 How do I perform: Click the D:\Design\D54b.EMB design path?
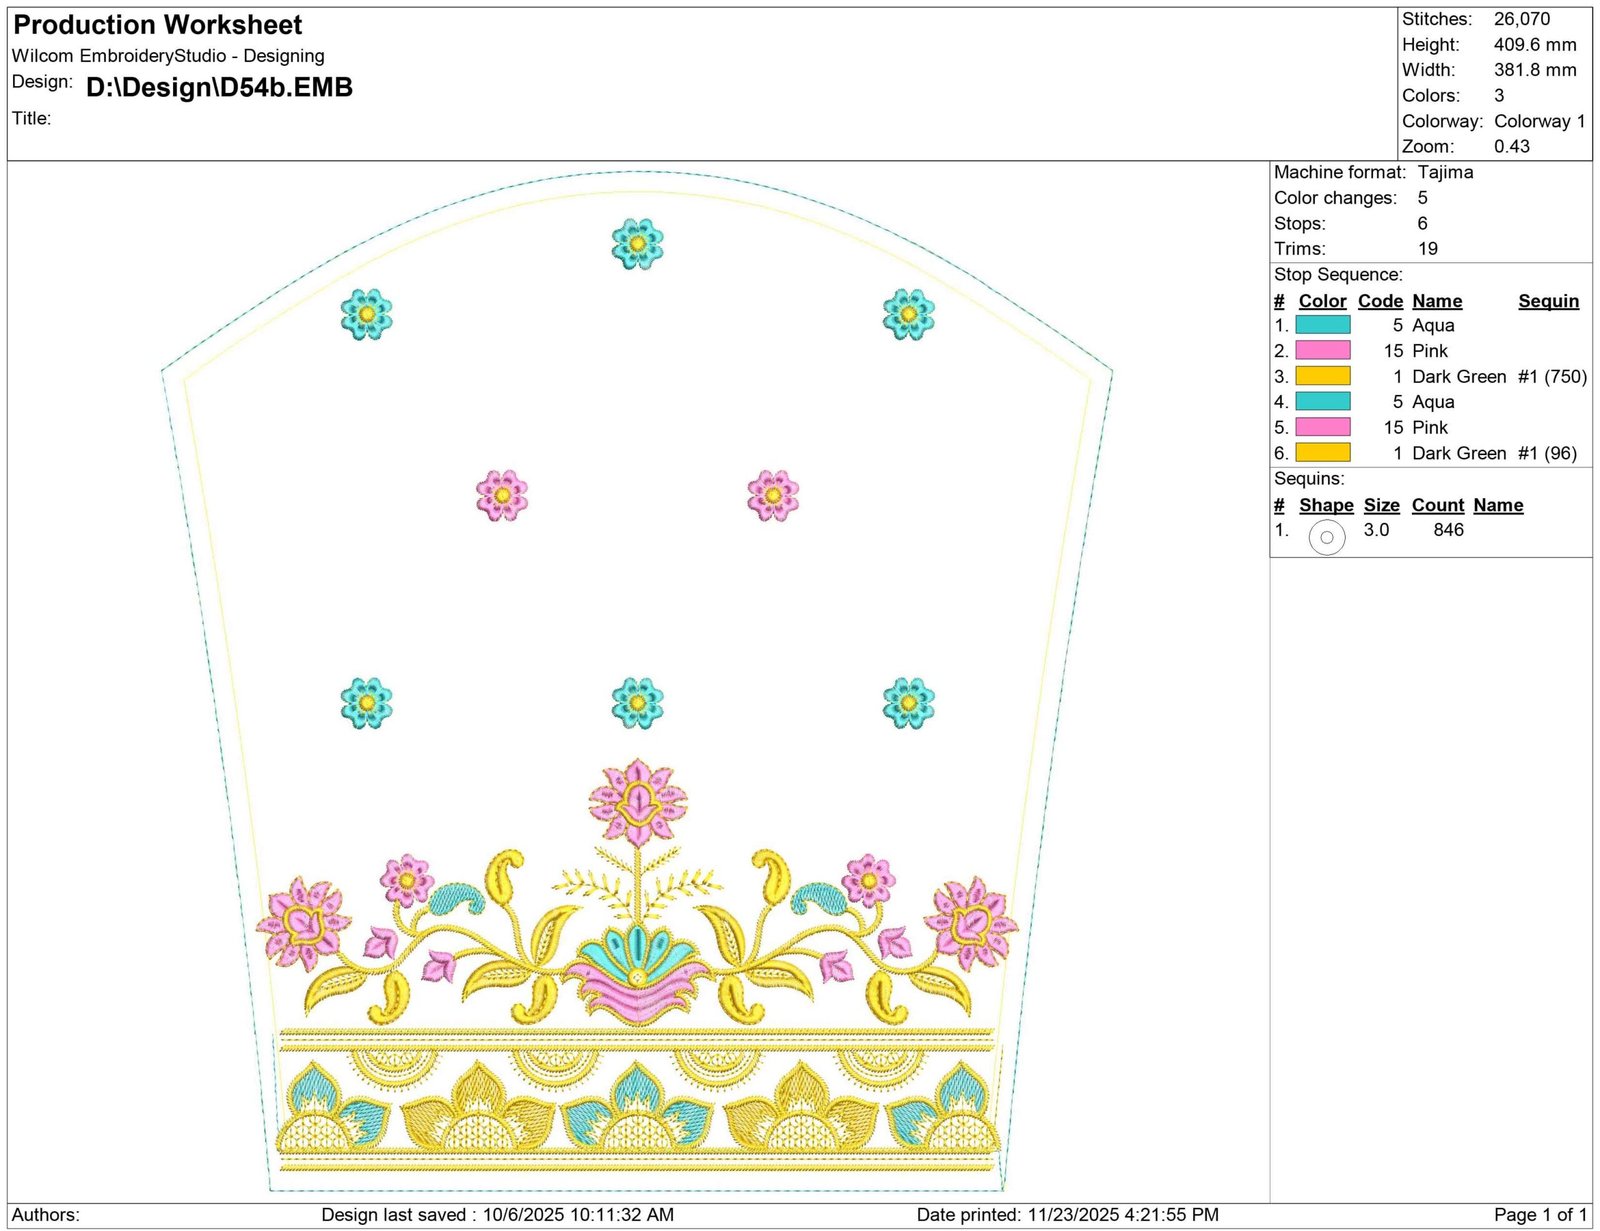(x=219, y=88)
